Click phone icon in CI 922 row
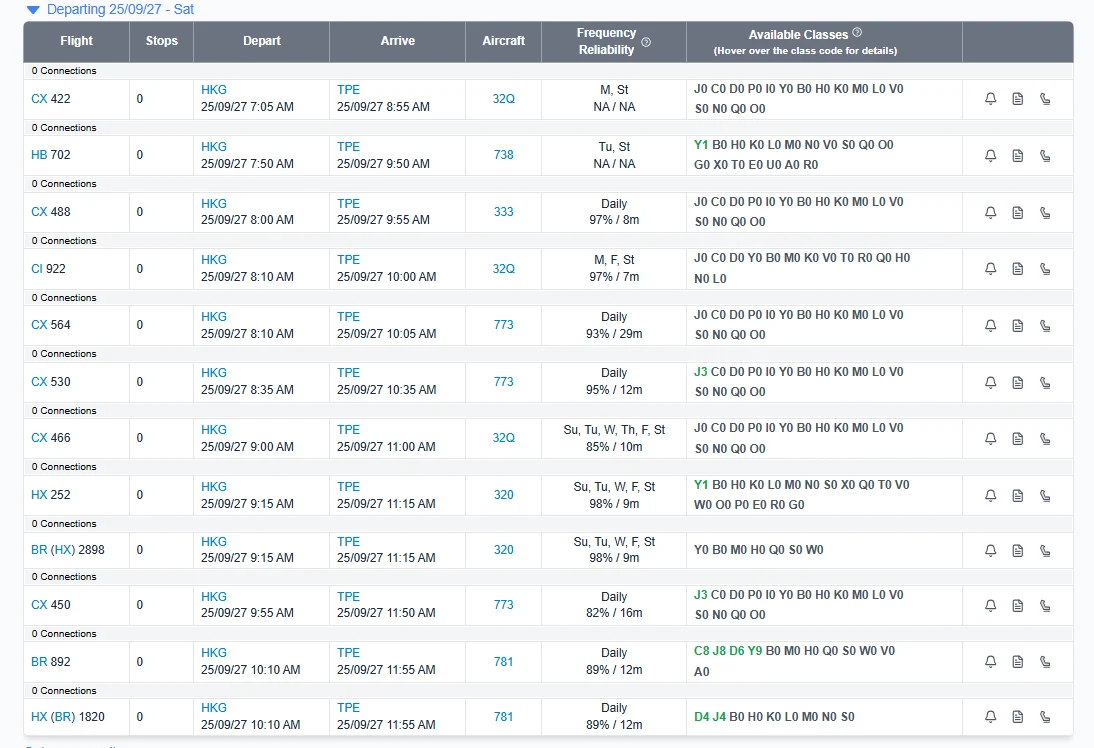The height and width of the screenshot is (748, 1094). click(1044, 269)
